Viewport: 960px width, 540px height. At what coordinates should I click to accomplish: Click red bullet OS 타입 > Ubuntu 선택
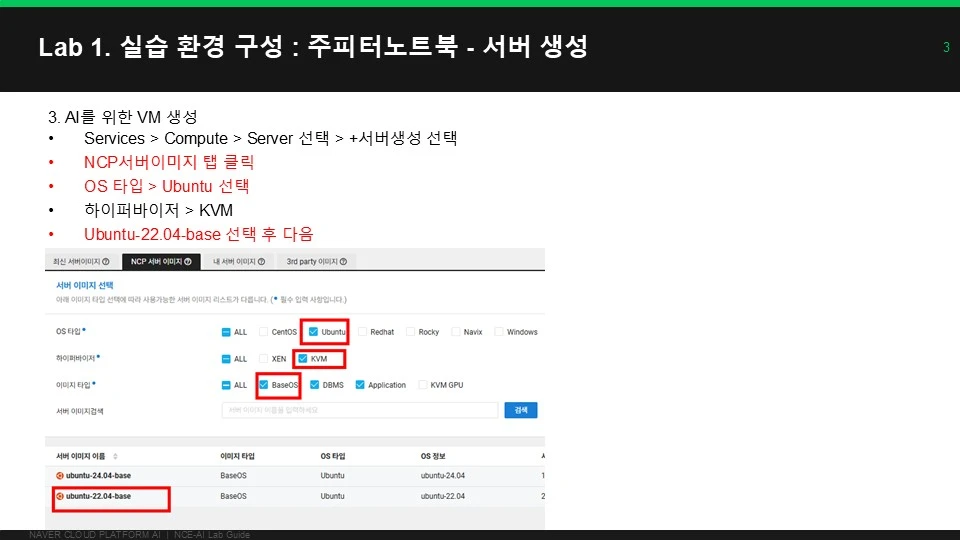point(167,186)
